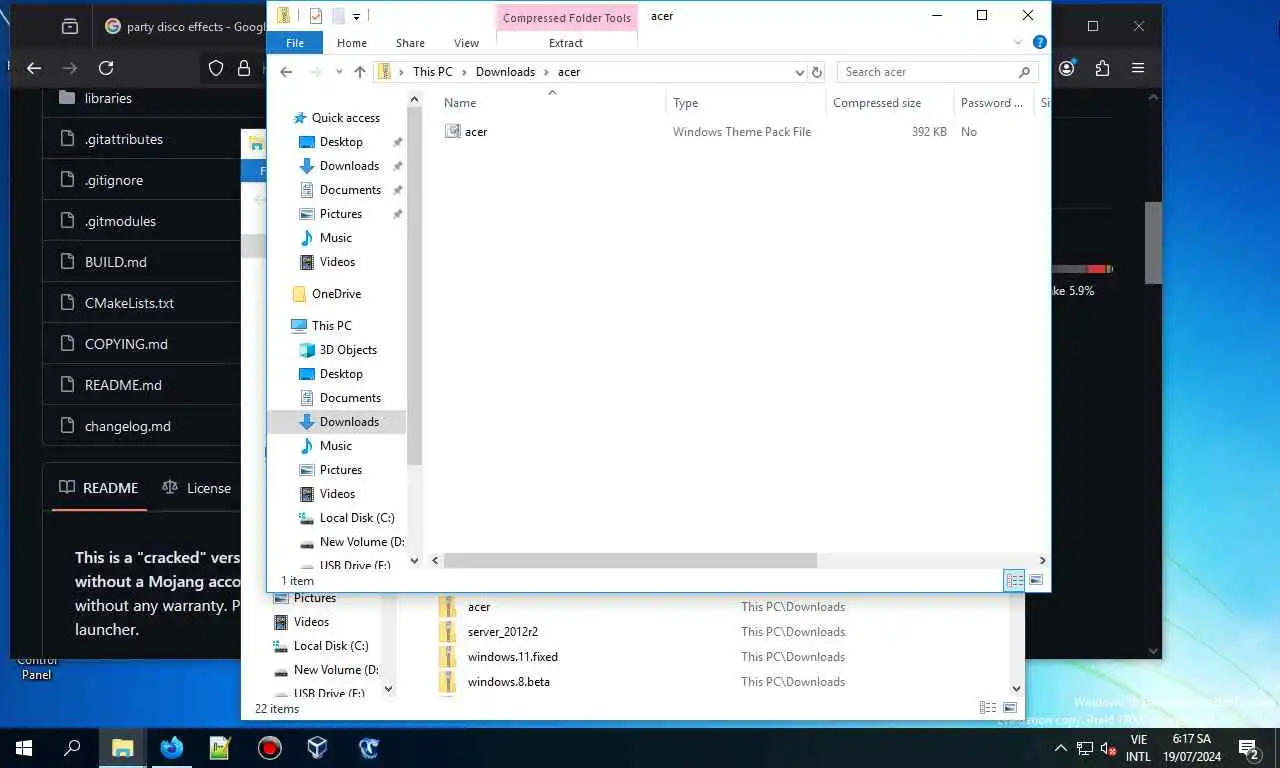Open .gitattributes file in browser
Screen dimensions: 1280x768
point(124,139)
